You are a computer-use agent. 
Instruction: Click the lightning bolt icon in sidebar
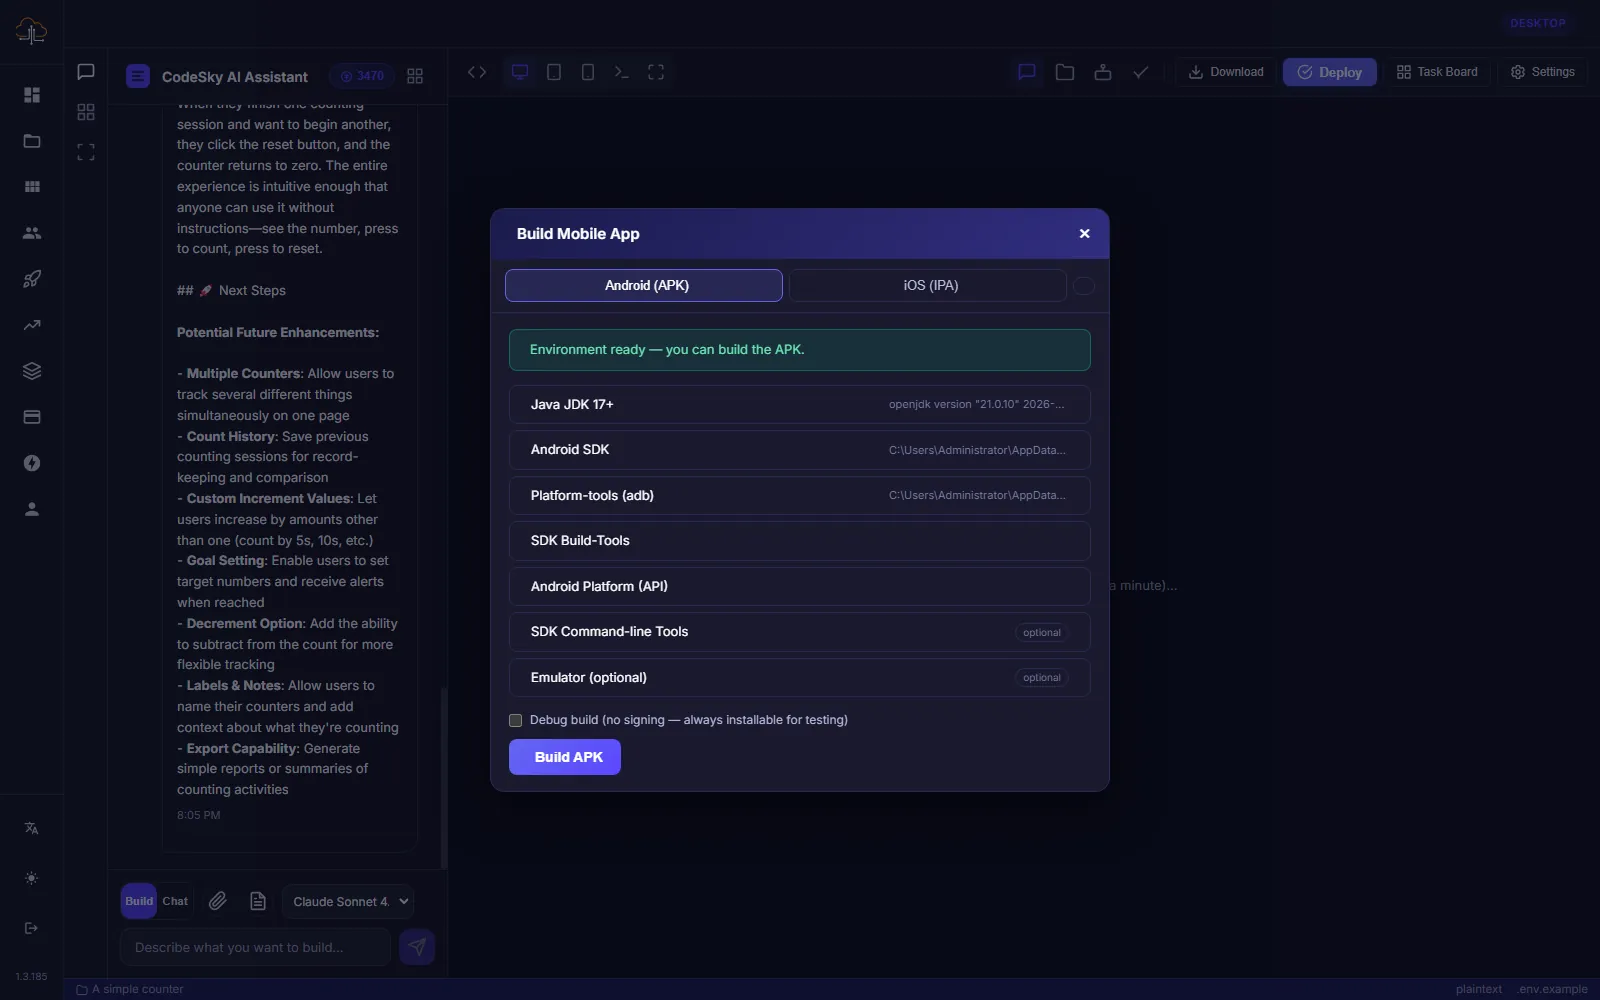(x=32, y=463)
